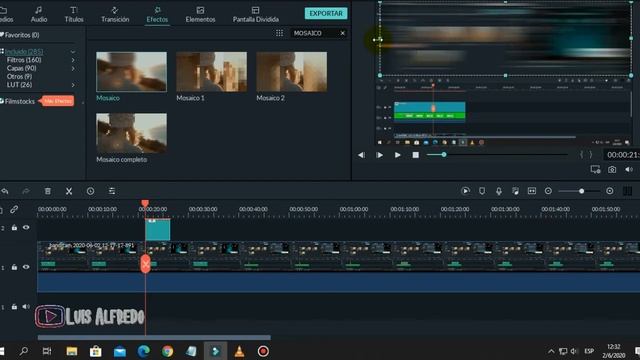Viewport: 640px width, 360px height.
Task: Click the subtitle/caption tool icon
Action: 532,191
